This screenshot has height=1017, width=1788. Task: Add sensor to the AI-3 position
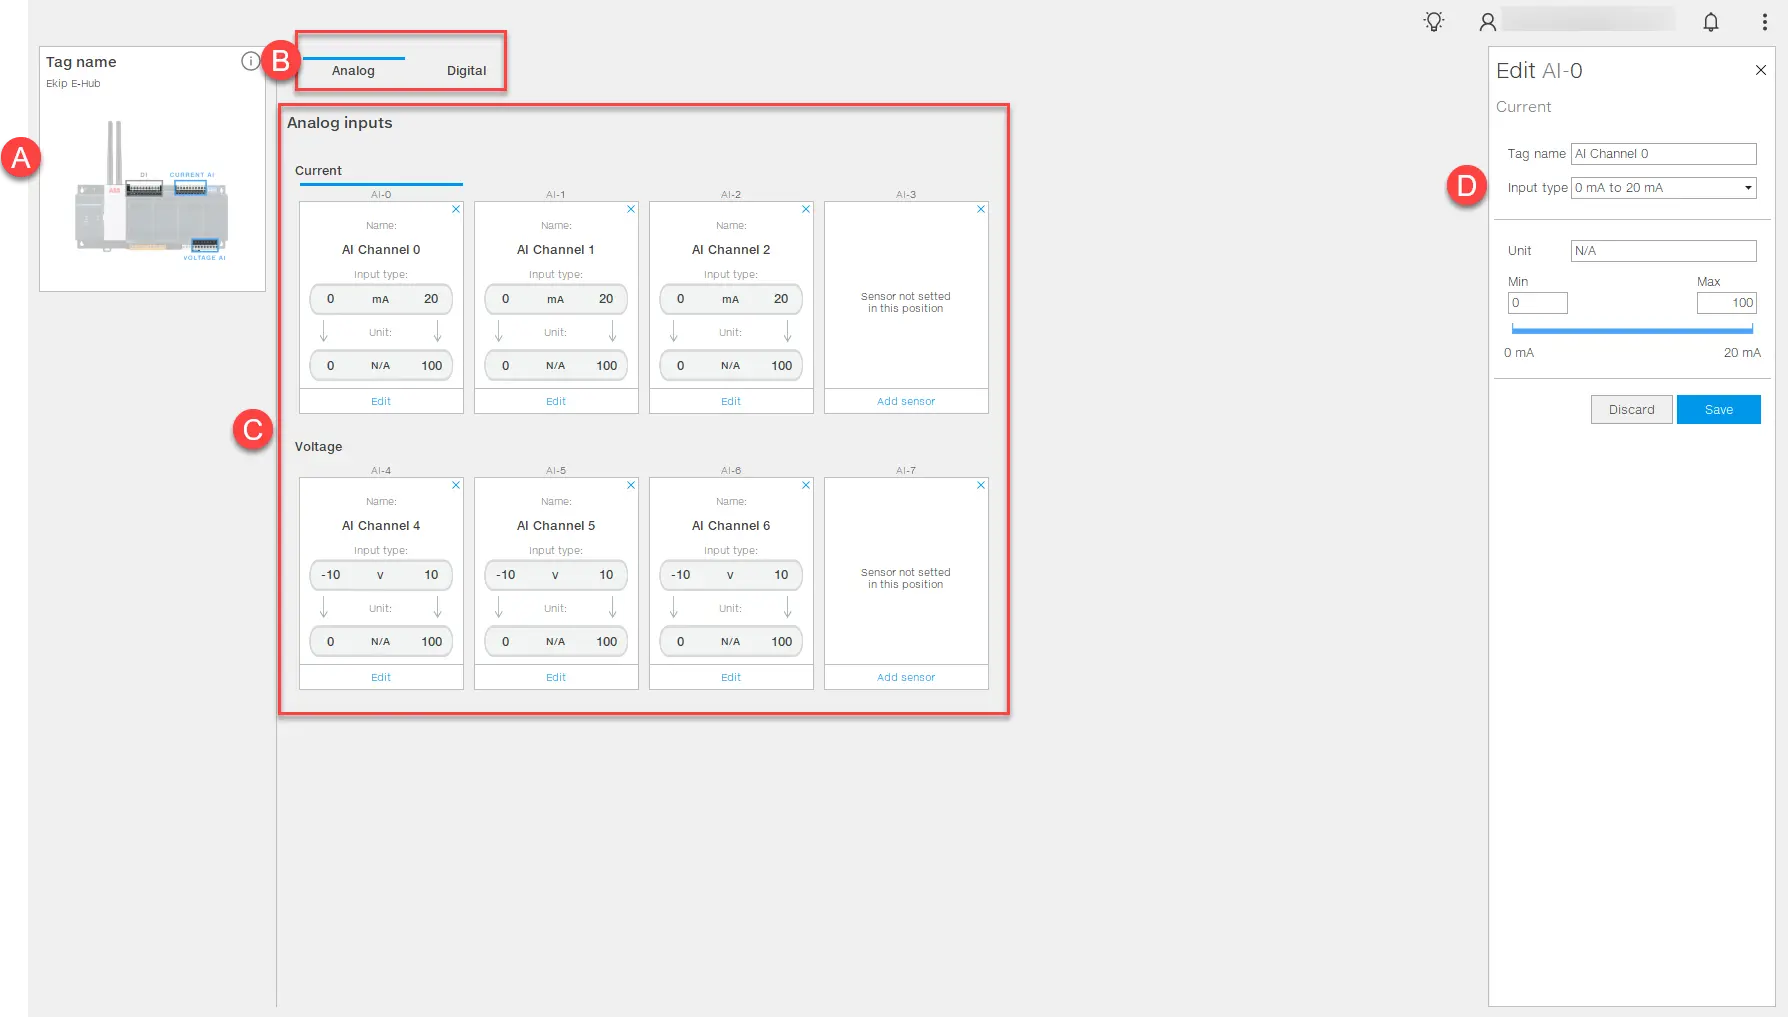click(906, 401)
